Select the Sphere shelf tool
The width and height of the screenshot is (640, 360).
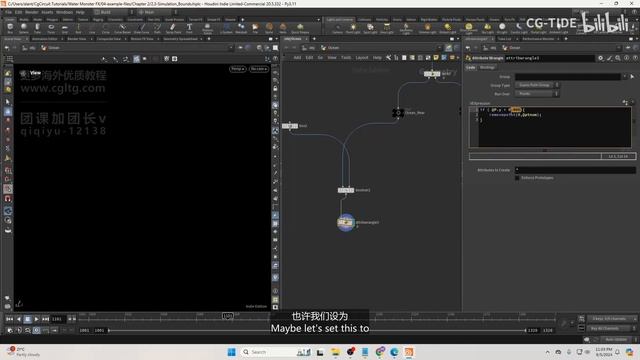(24, 28)
